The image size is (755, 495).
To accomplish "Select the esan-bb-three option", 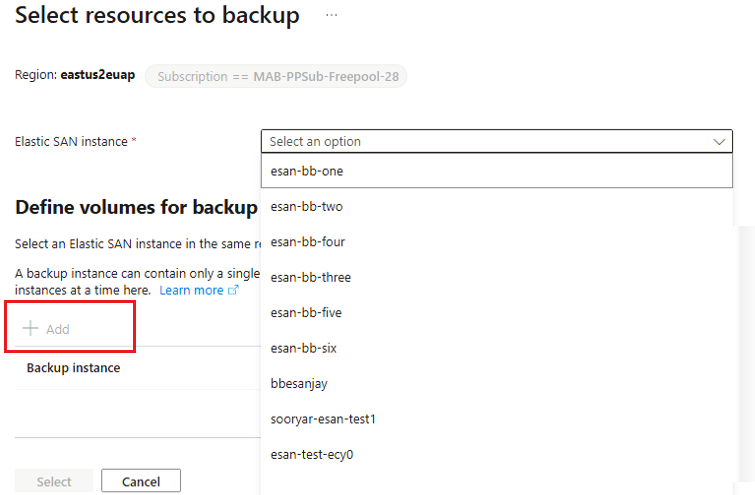I will 496,277.
